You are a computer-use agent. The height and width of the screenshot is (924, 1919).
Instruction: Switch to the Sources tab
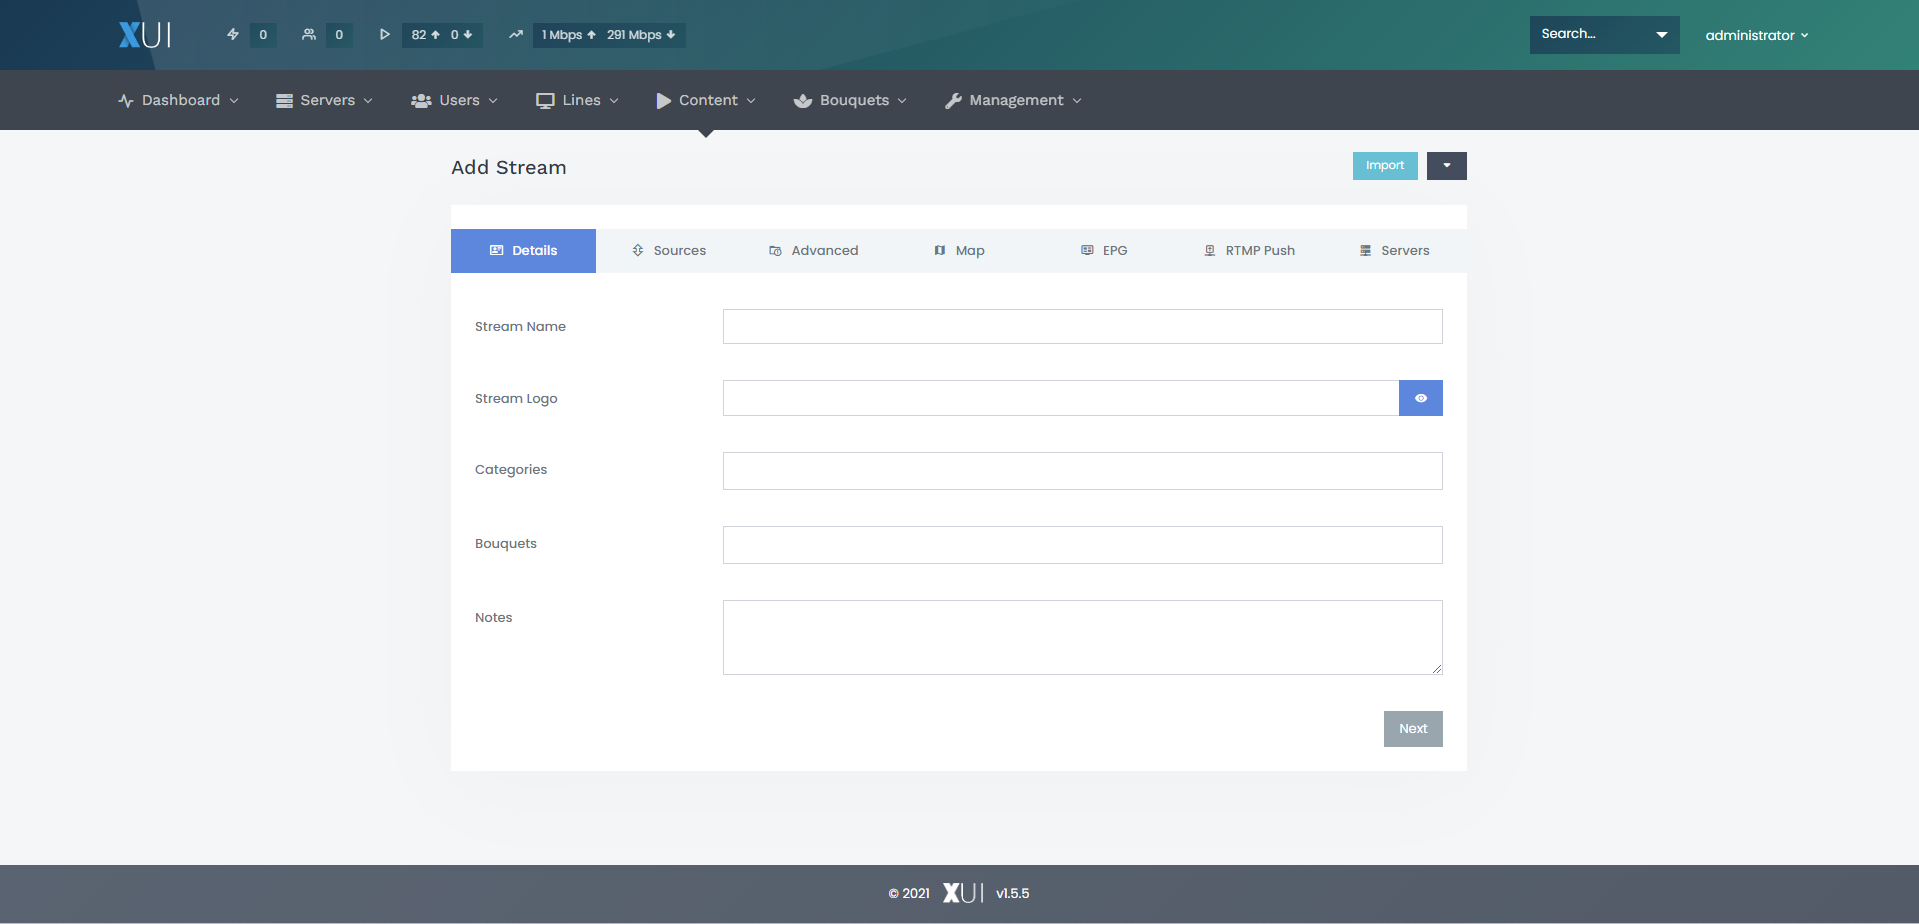[x=669, y=251]
